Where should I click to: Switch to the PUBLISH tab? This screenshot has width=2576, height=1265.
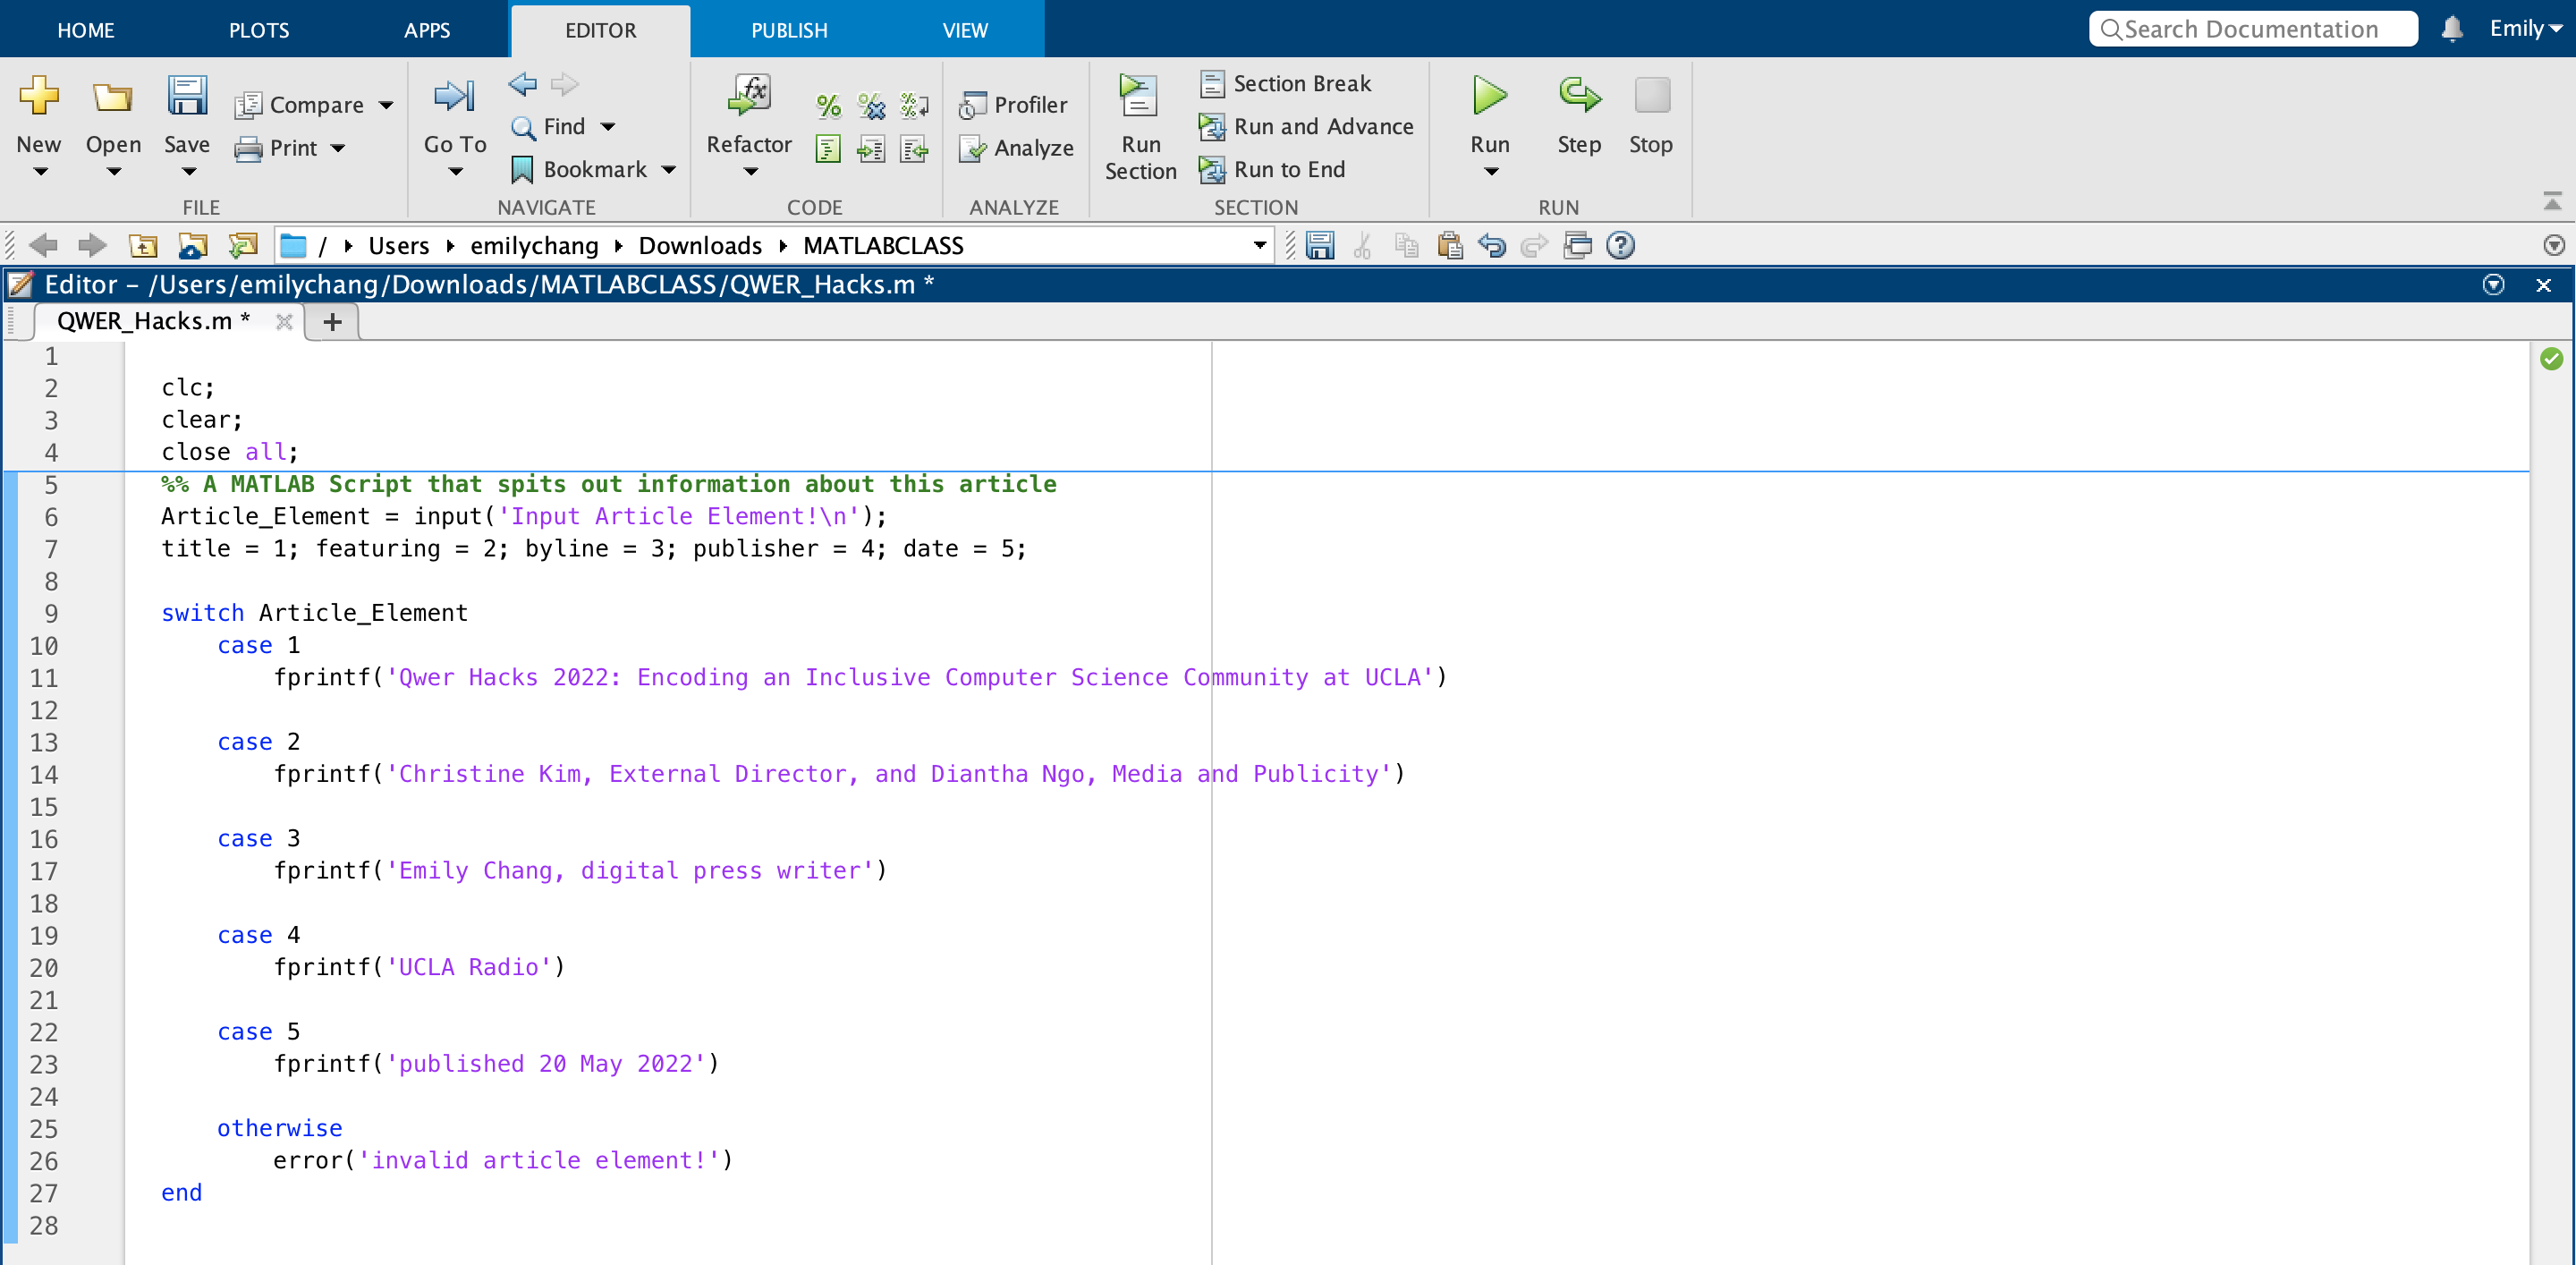point(789,30)
